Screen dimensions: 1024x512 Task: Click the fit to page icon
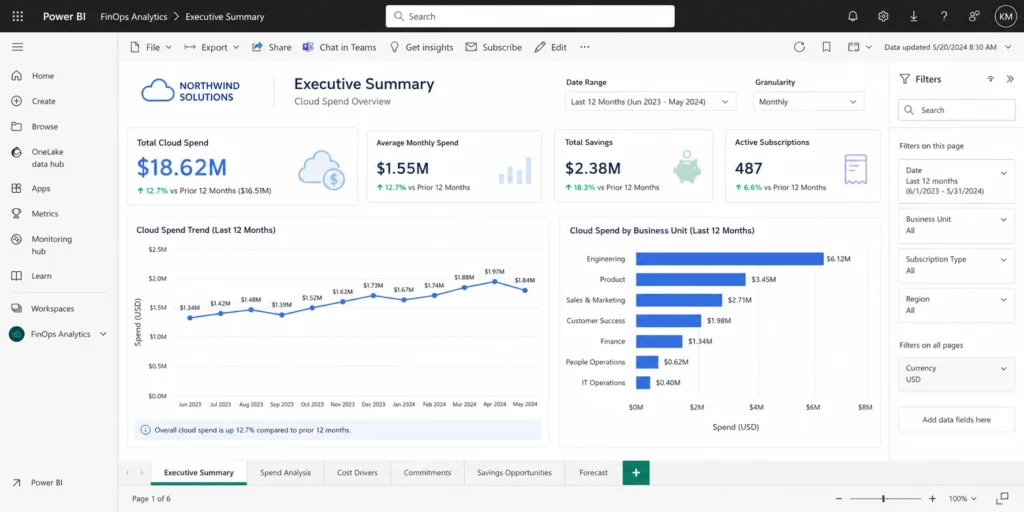pyautogui.click(x=1003, y=498)
